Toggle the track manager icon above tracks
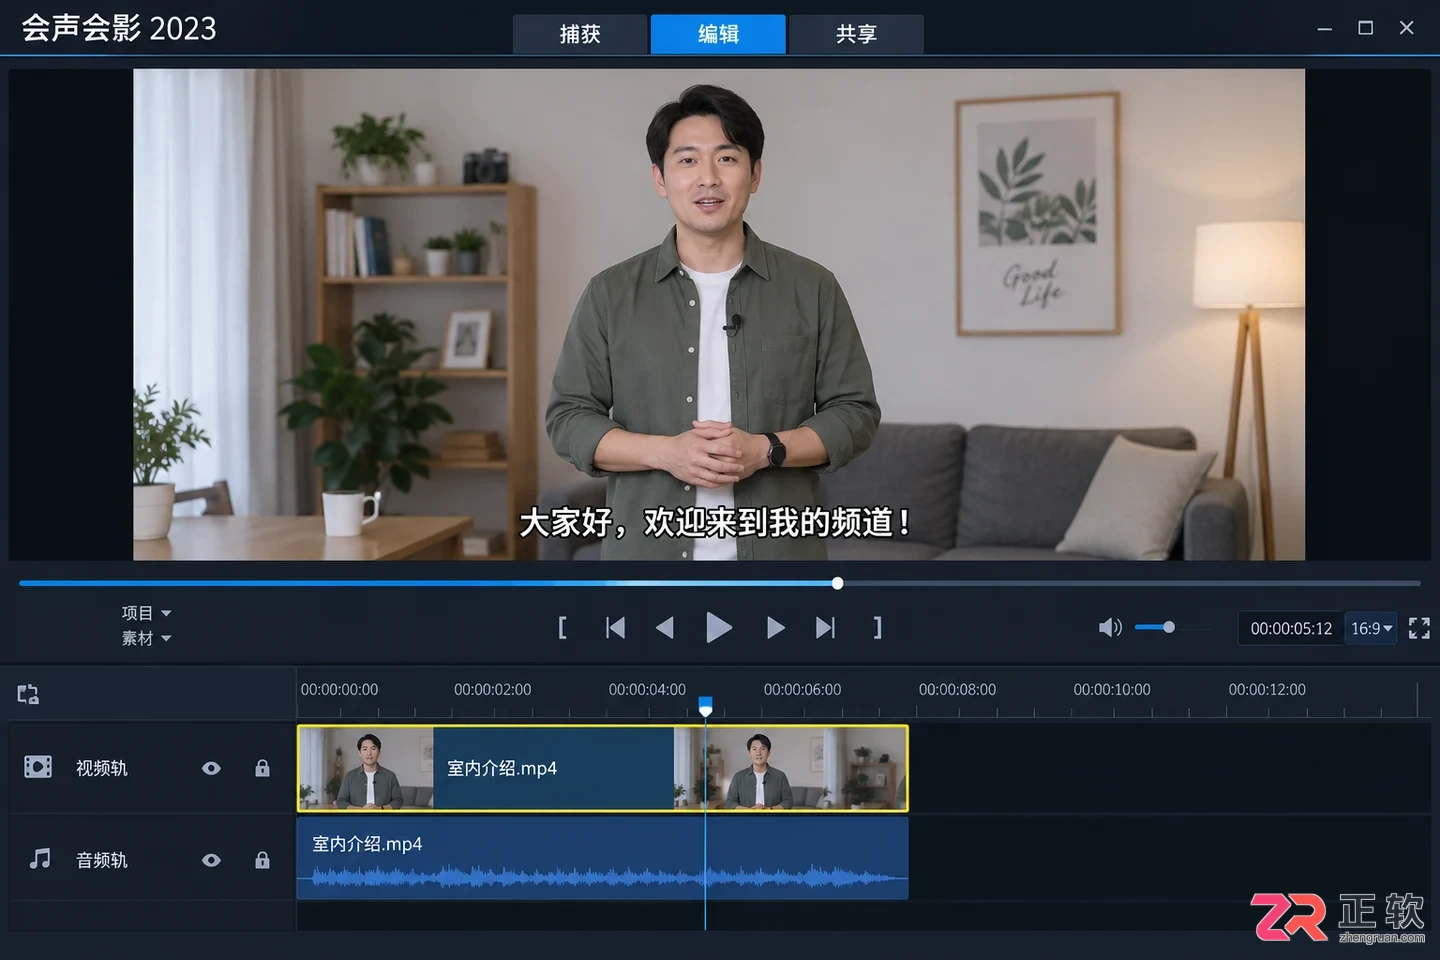 point(28,694)
